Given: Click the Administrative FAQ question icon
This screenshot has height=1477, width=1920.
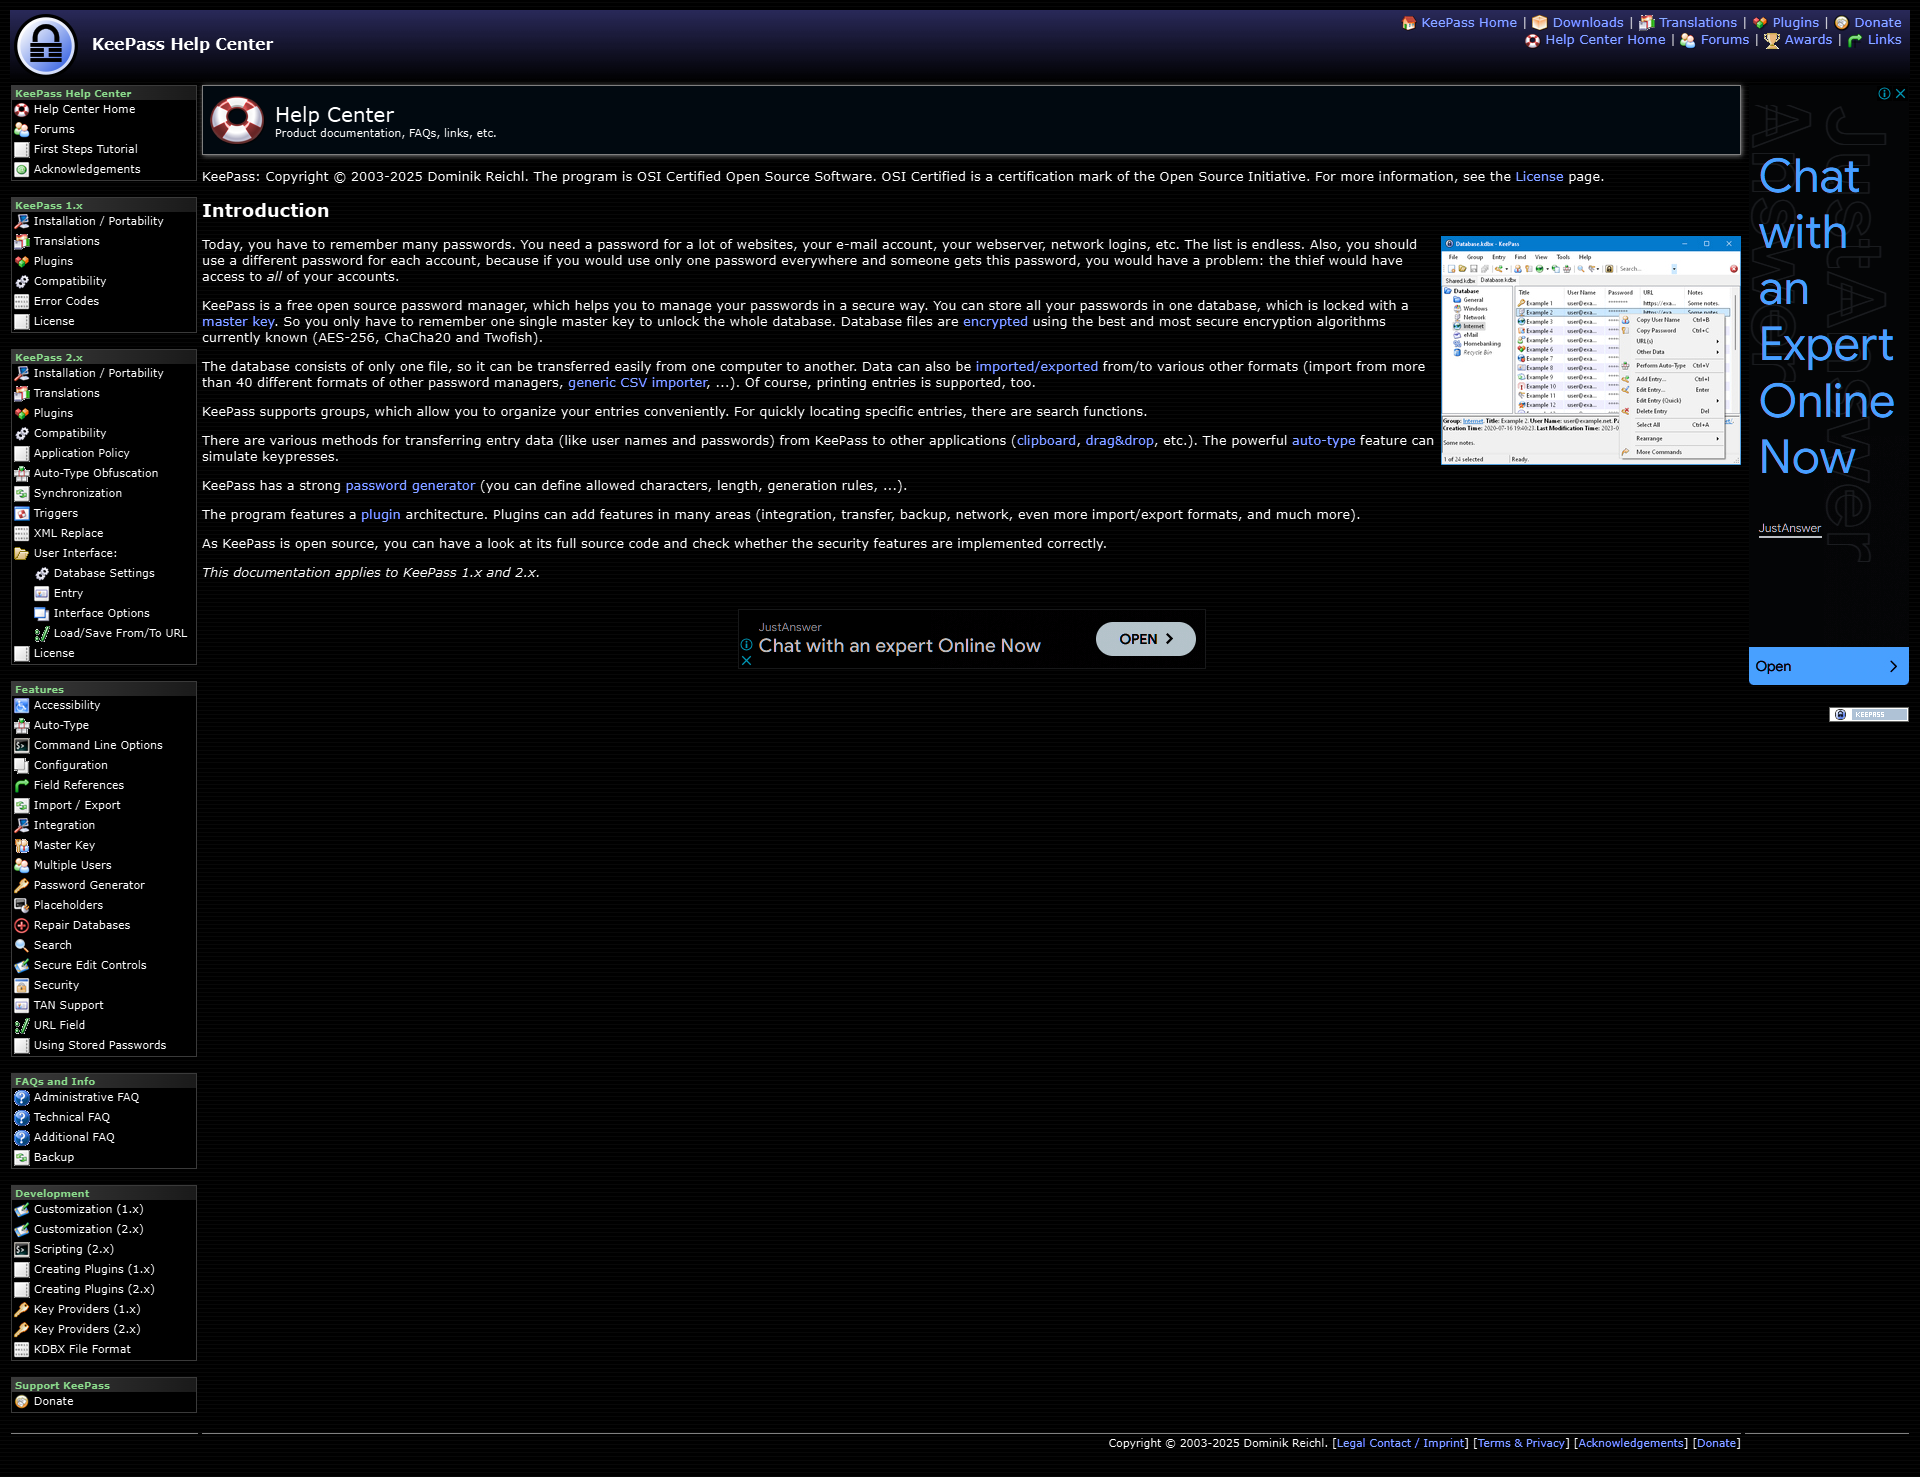Looking at the screenshot, I should pos(21,1098).
